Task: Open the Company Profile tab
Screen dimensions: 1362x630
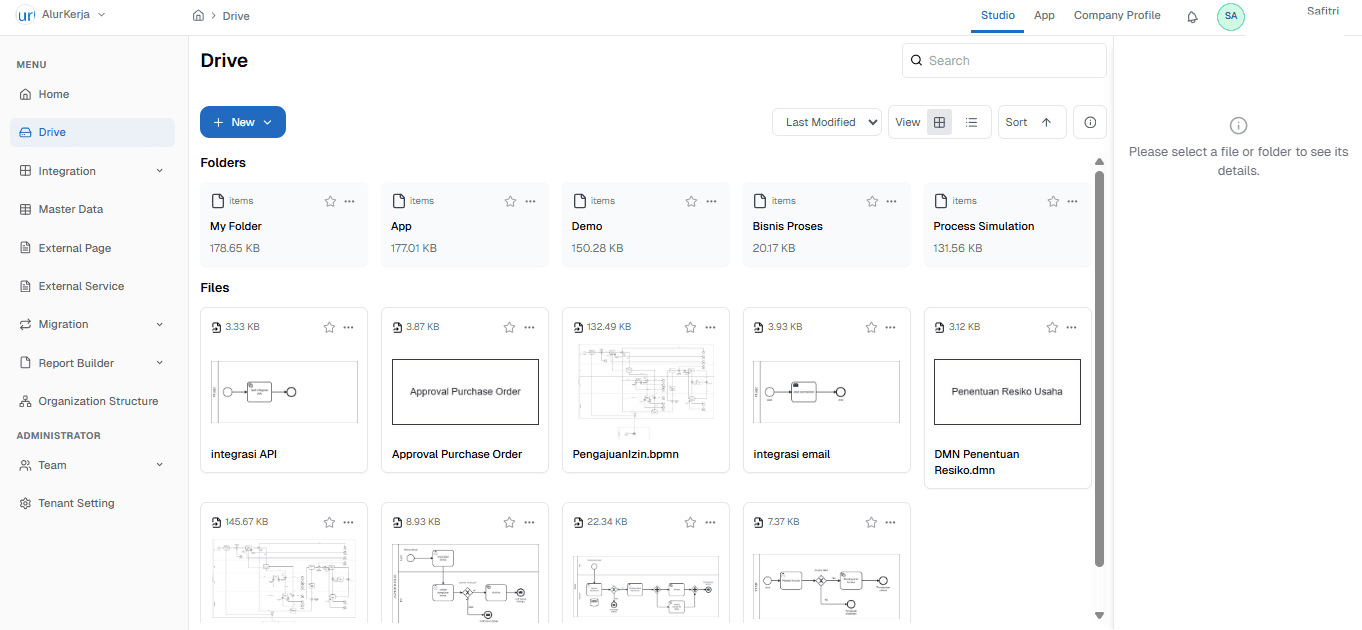Action: (1117, 16)
